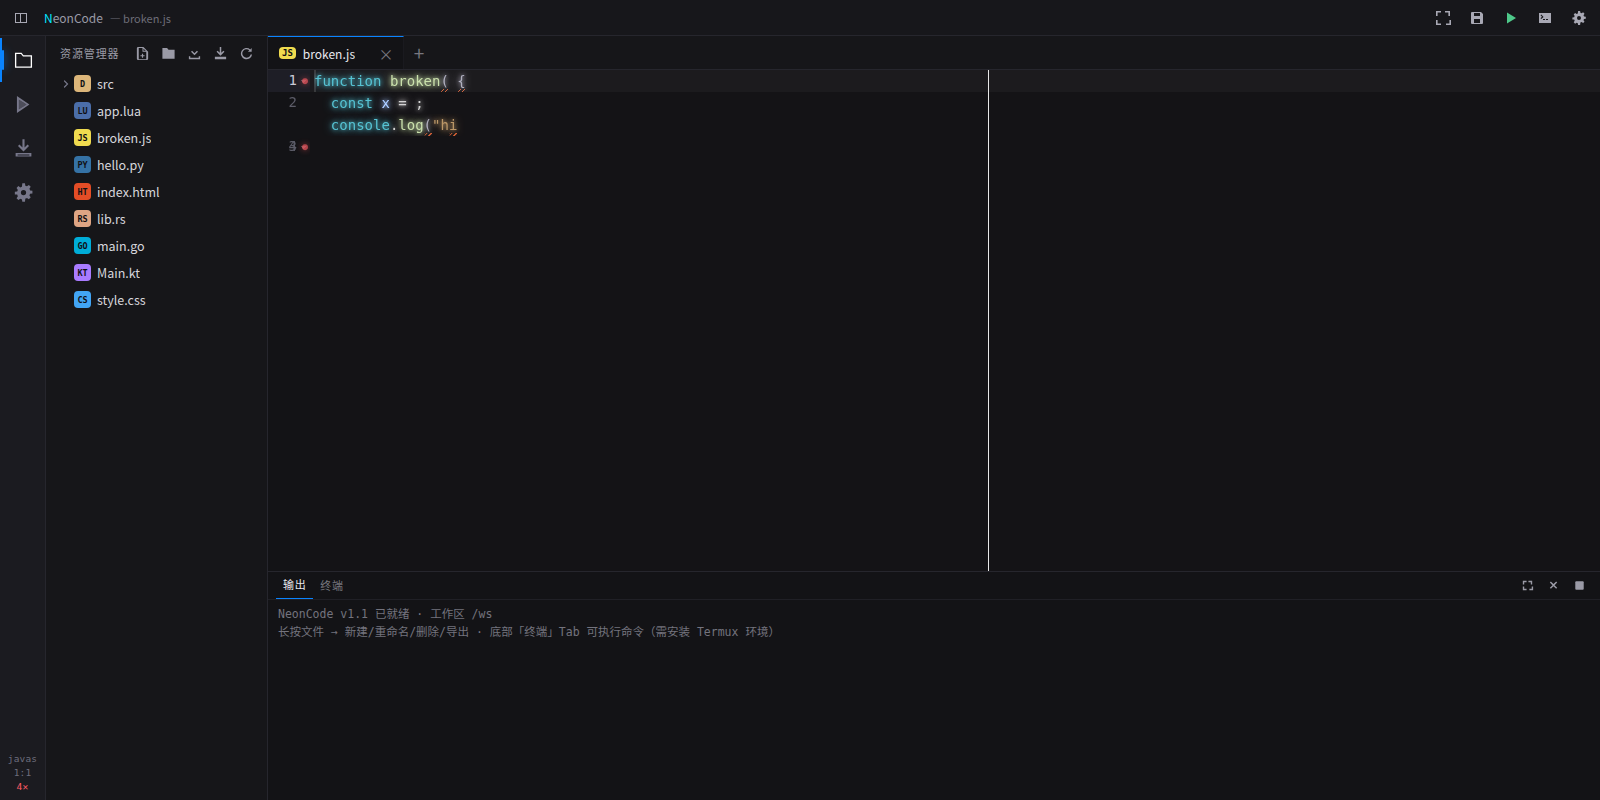Click the function keyword on line 1
1600x800 pixels.
348,81
